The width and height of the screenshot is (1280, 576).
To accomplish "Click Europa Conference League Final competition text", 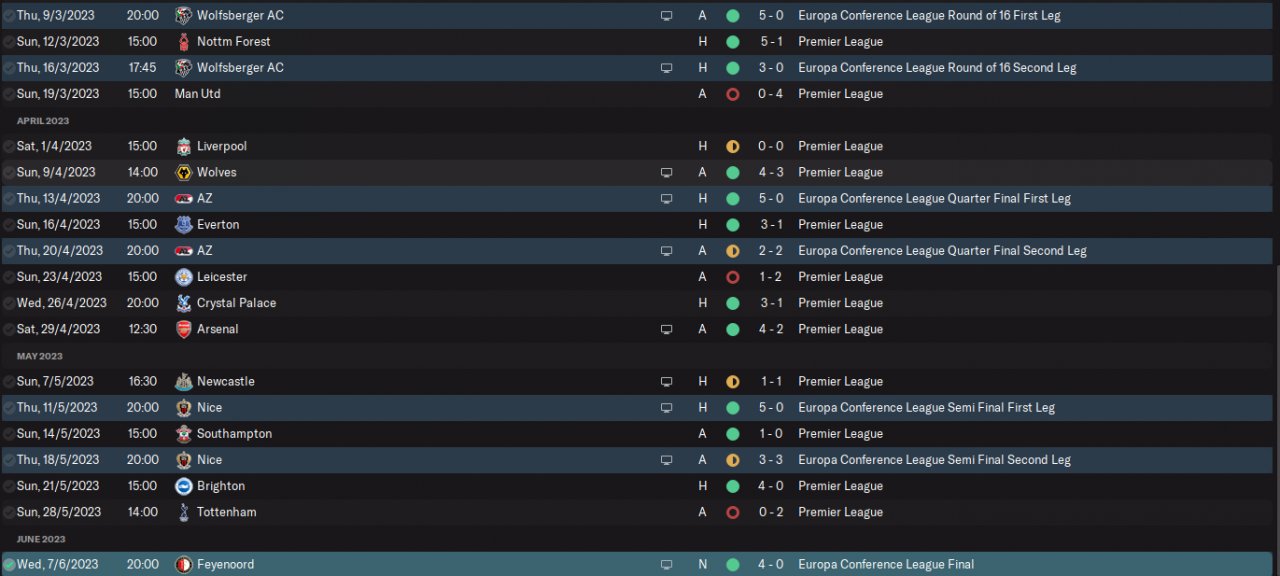I will 885,565.
